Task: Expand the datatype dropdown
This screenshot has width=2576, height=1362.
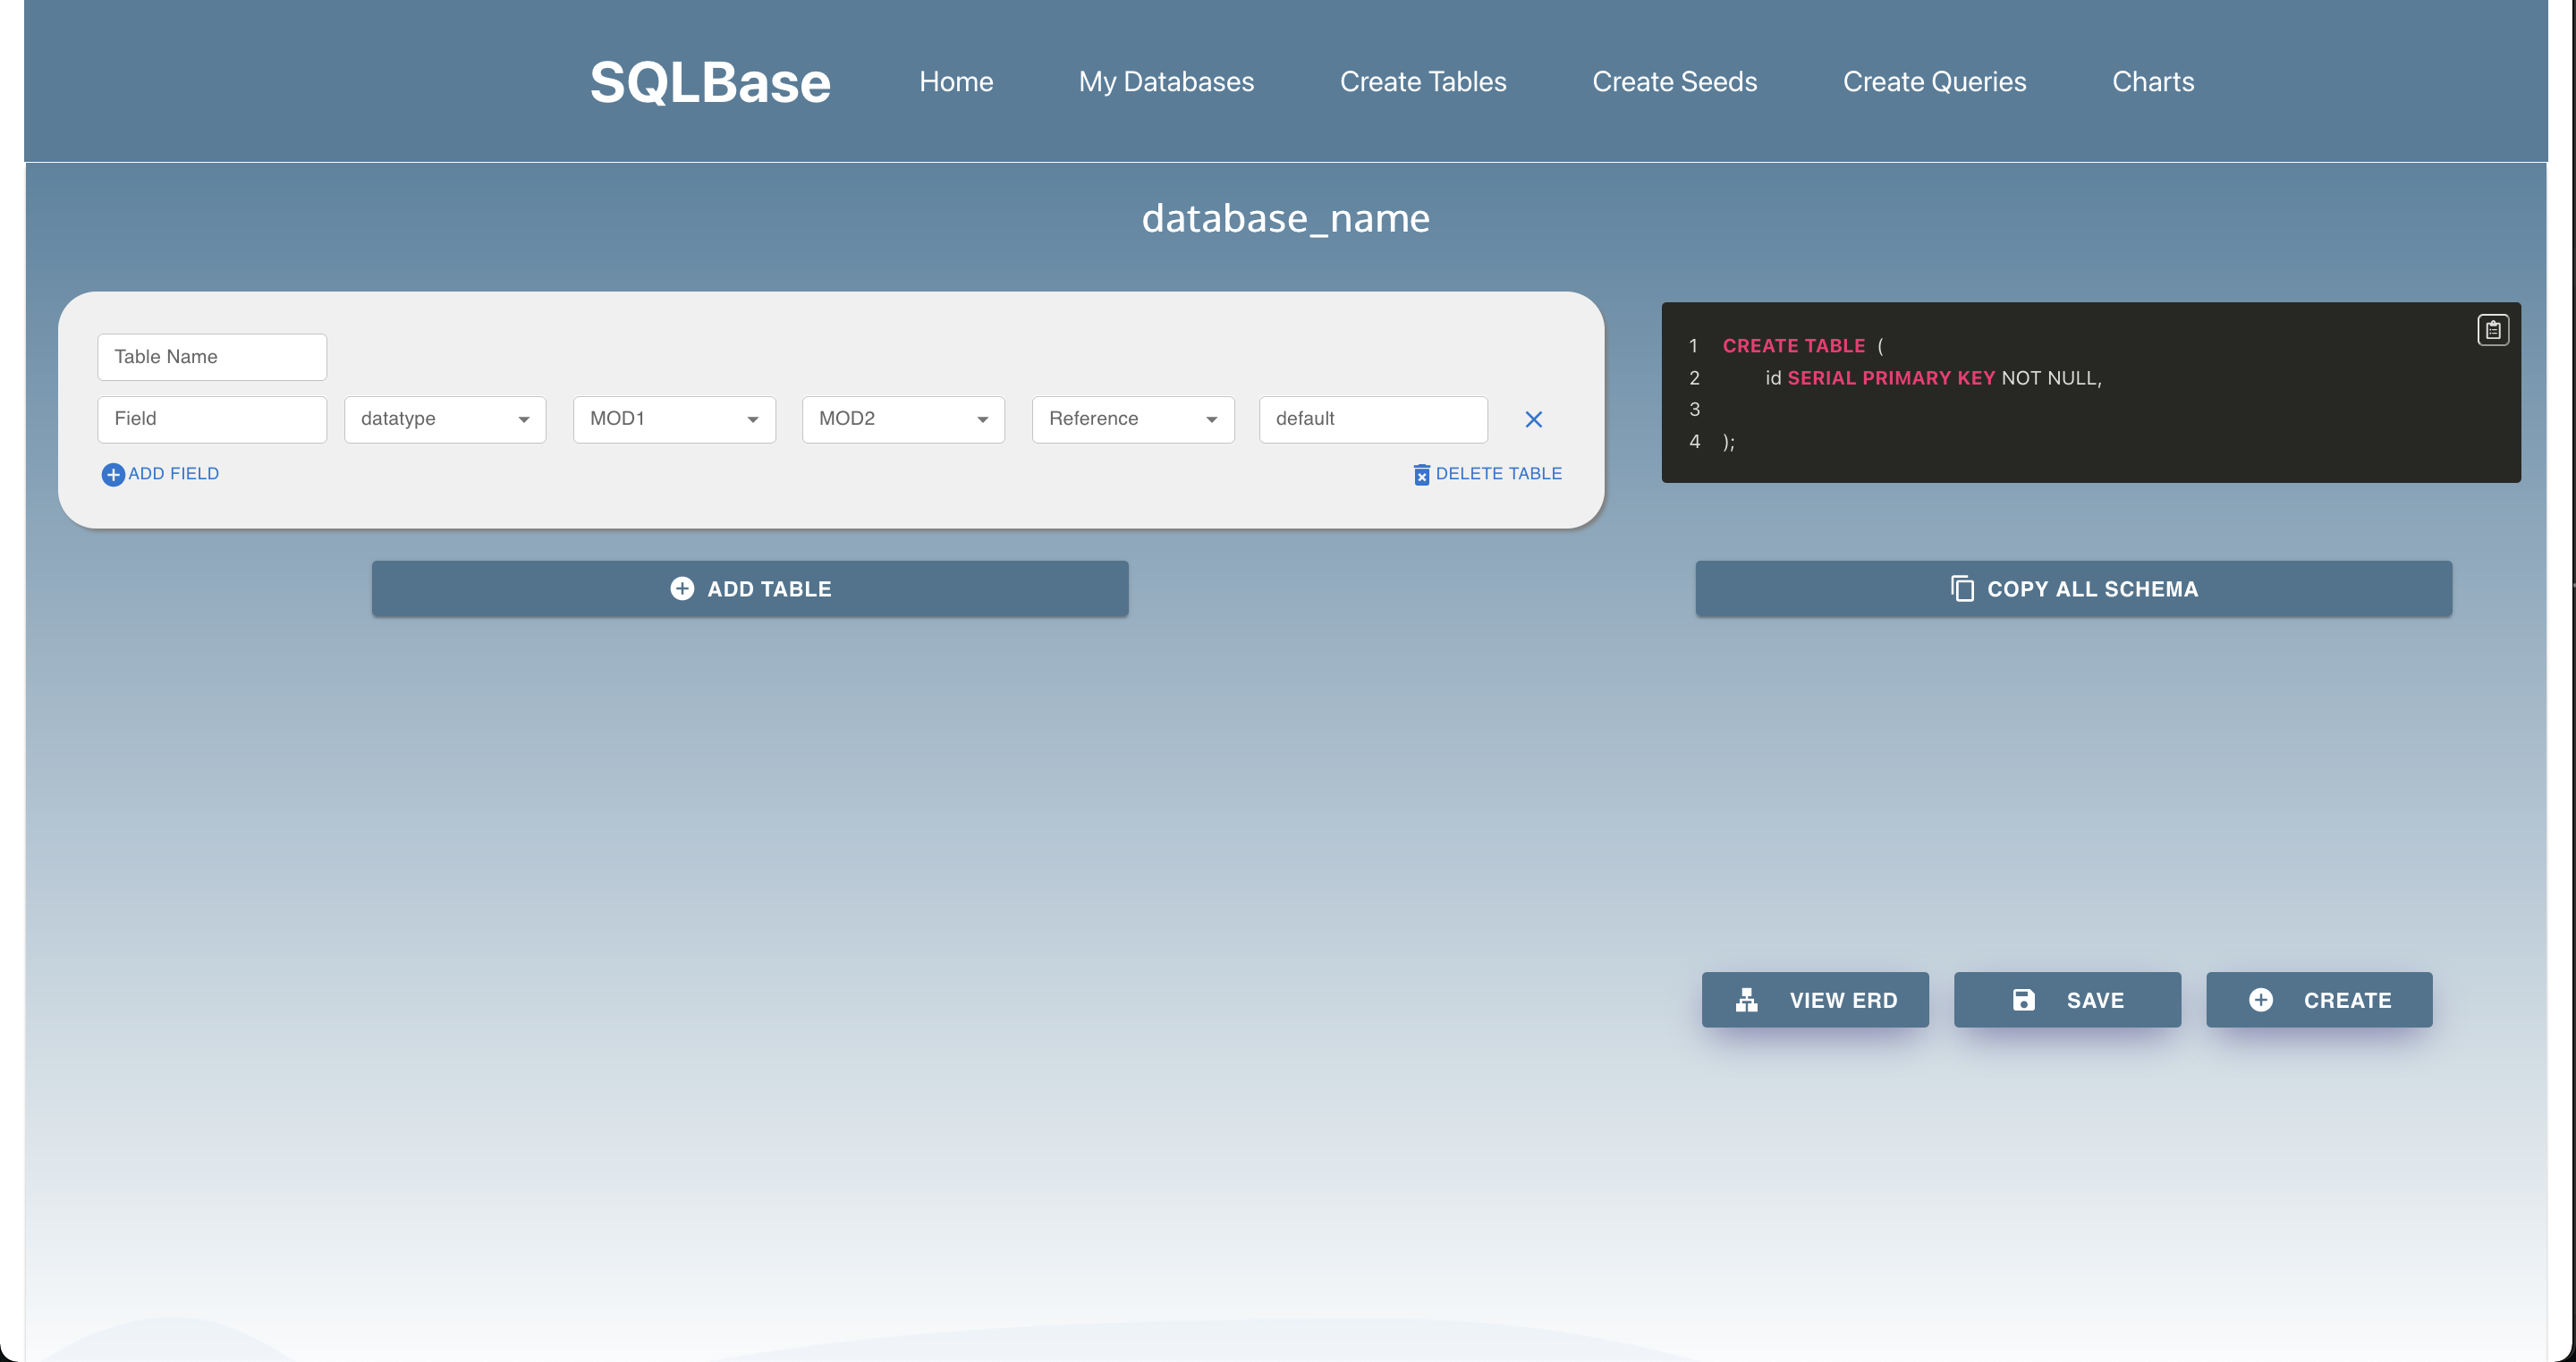Action: [x=445, y=419]
